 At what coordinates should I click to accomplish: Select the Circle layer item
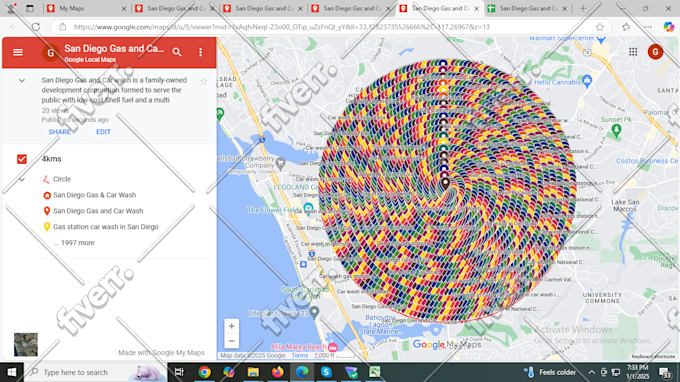62,179
